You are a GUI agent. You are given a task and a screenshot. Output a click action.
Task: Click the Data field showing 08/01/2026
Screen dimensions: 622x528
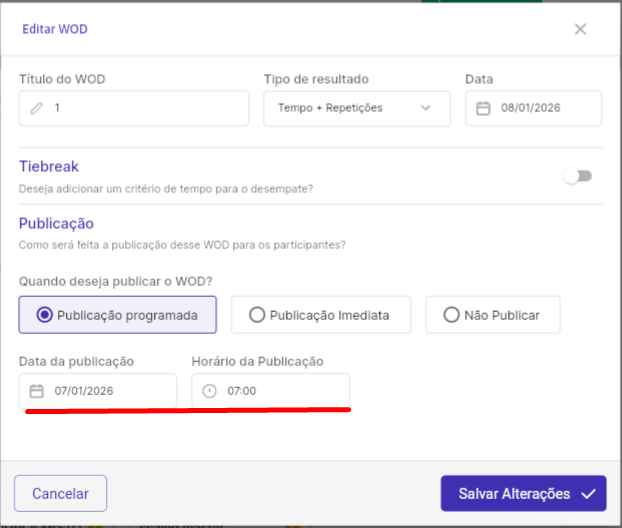[x=533, y=108]
